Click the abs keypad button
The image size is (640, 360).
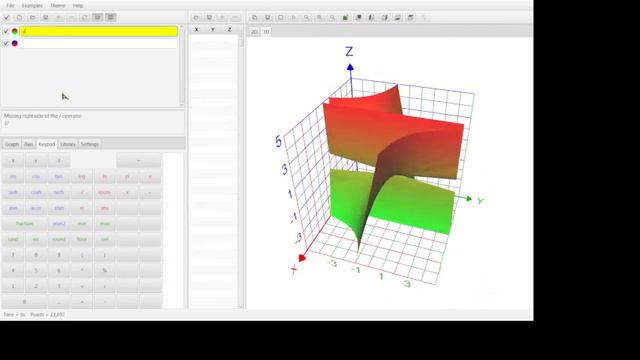coord(104,208)
